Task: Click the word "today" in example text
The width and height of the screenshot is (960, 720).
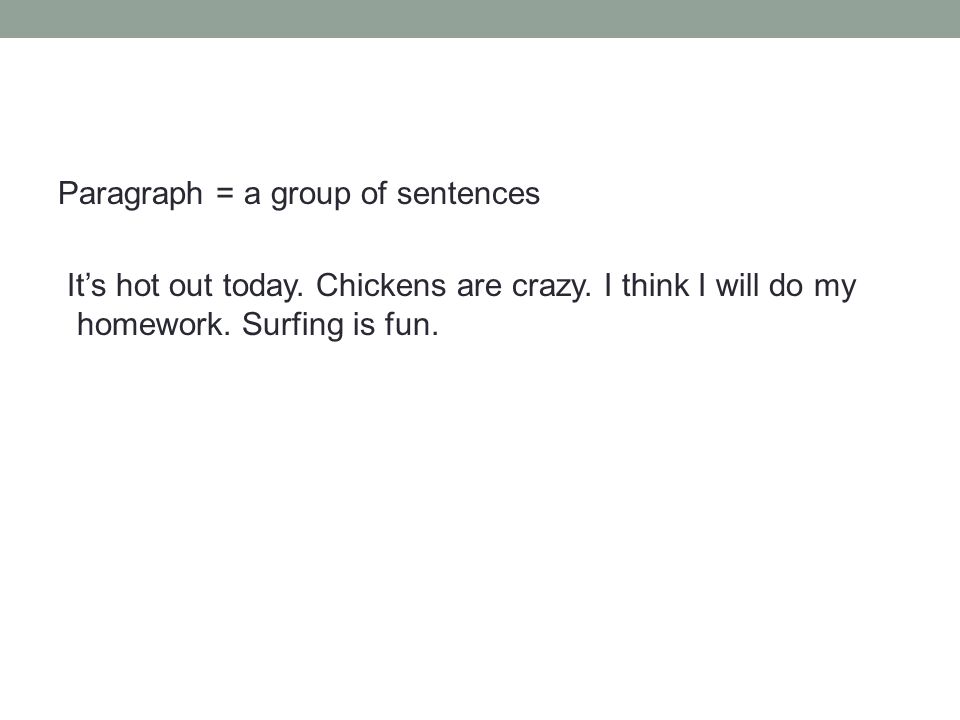Action: tap(260, 288)
